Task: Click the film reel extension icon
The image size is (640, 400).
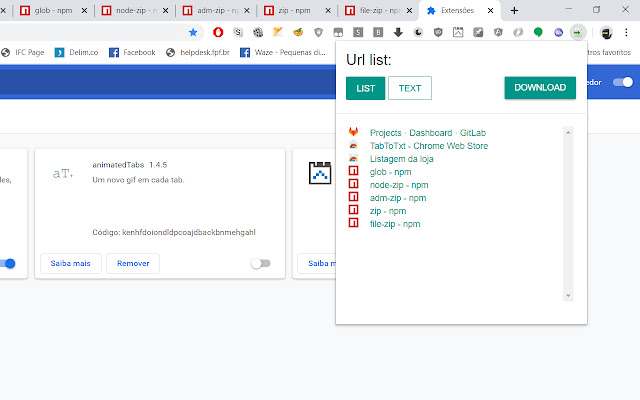Action: click(x=258, y=32)
